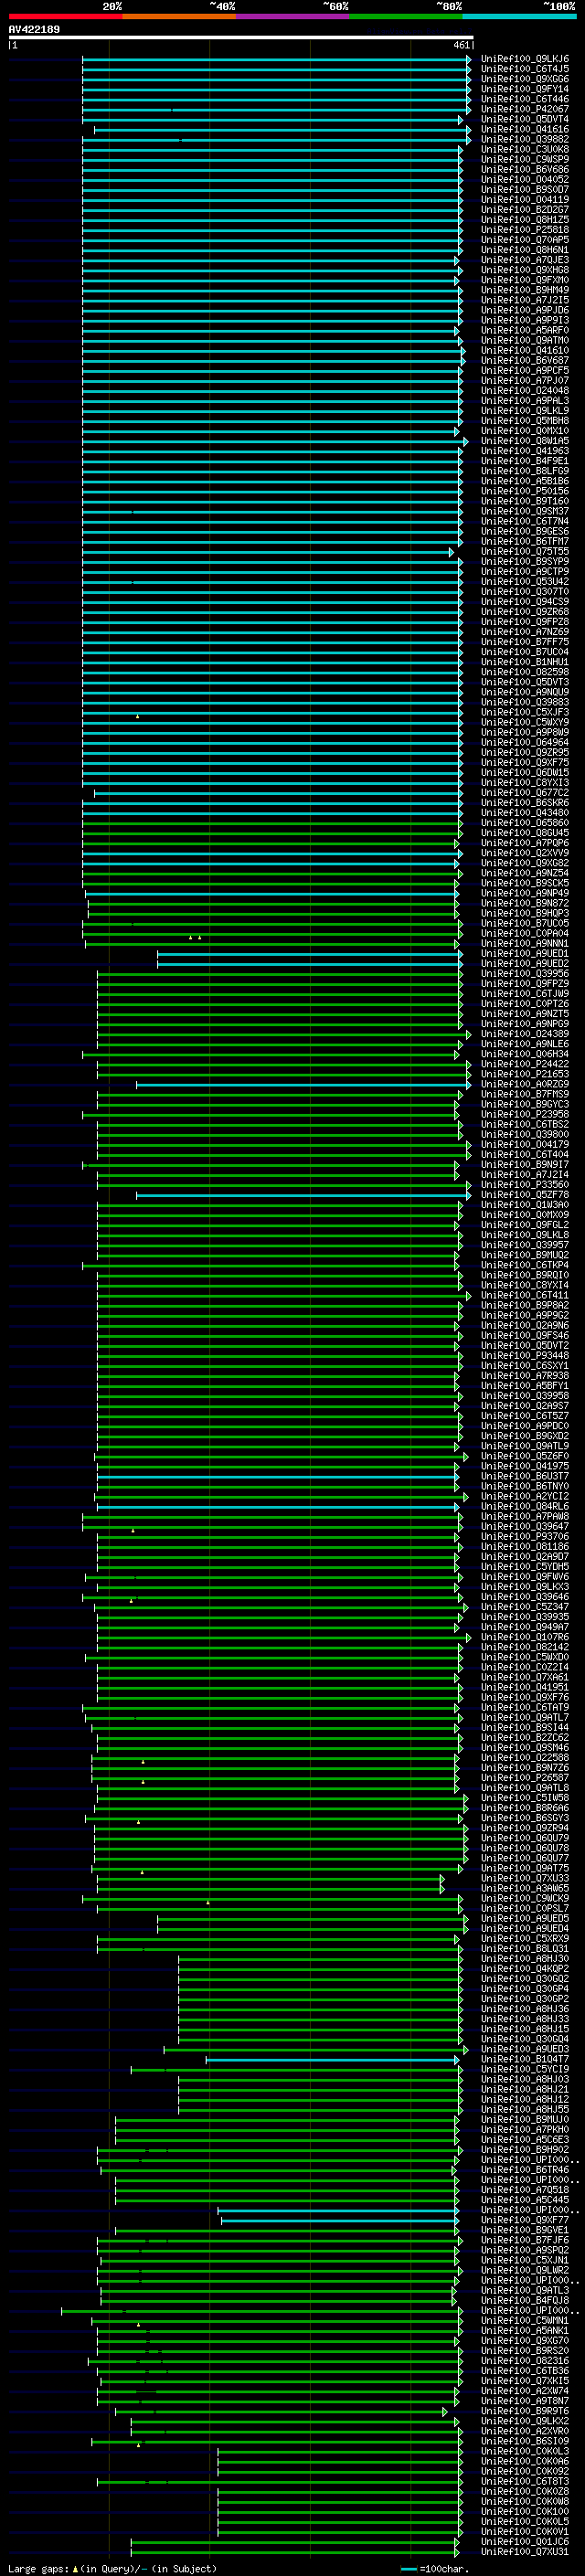Click the UniRef100_B9GVE1 hit label

click(x=525, y=2230)
